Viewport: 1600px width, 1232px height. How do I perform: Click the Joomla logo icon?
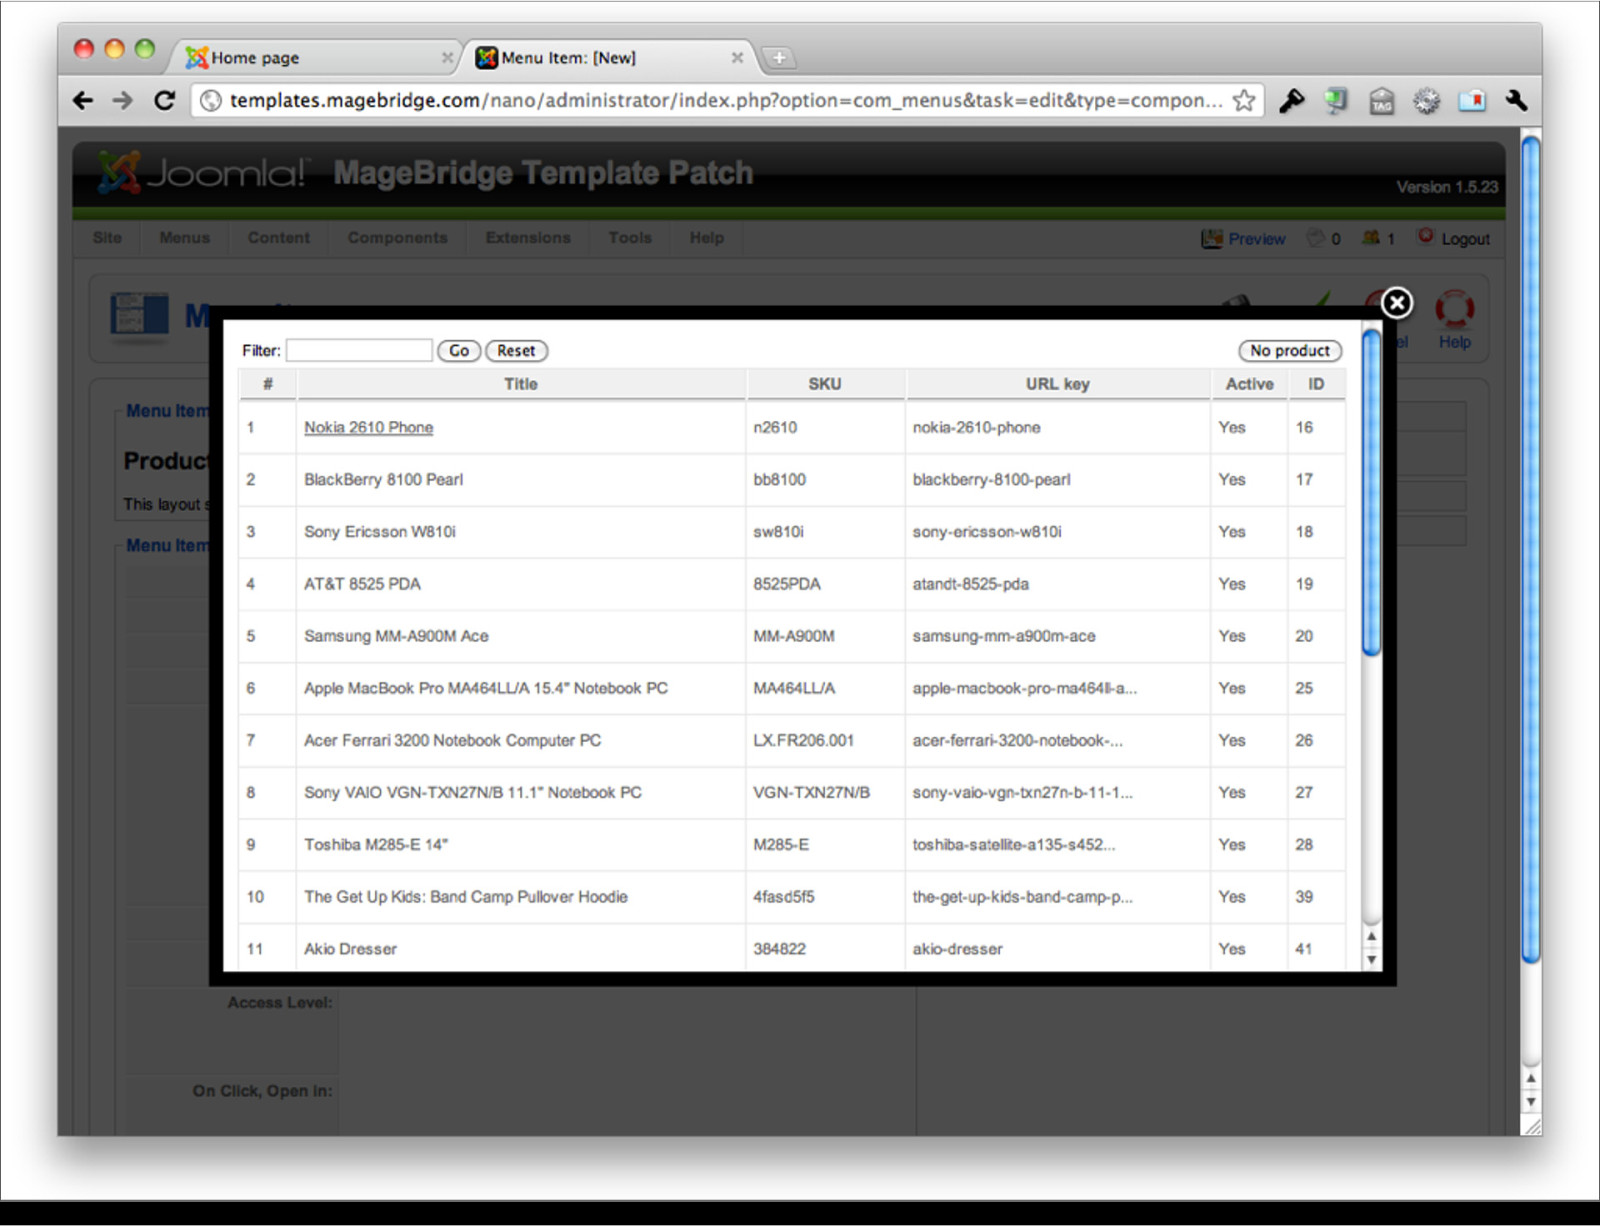[x=119, y=172]
